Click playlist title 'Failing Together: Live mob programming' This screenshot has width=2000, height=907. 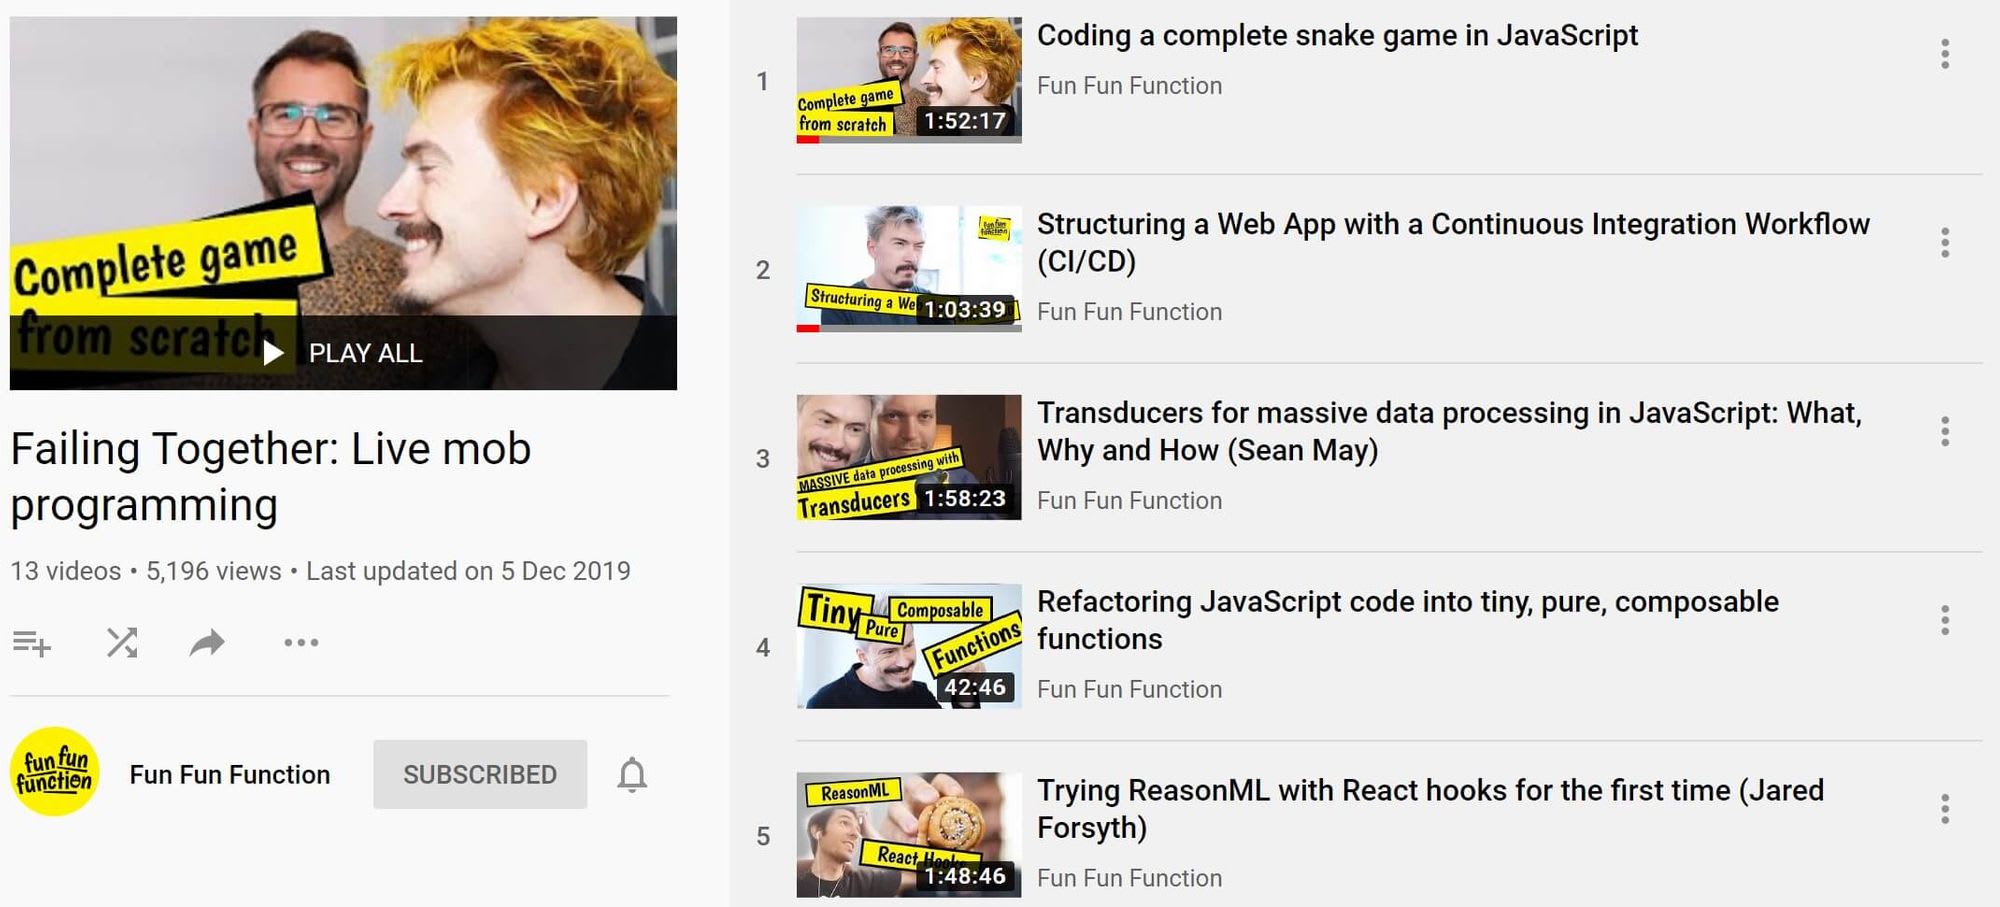tap(271, 477)
